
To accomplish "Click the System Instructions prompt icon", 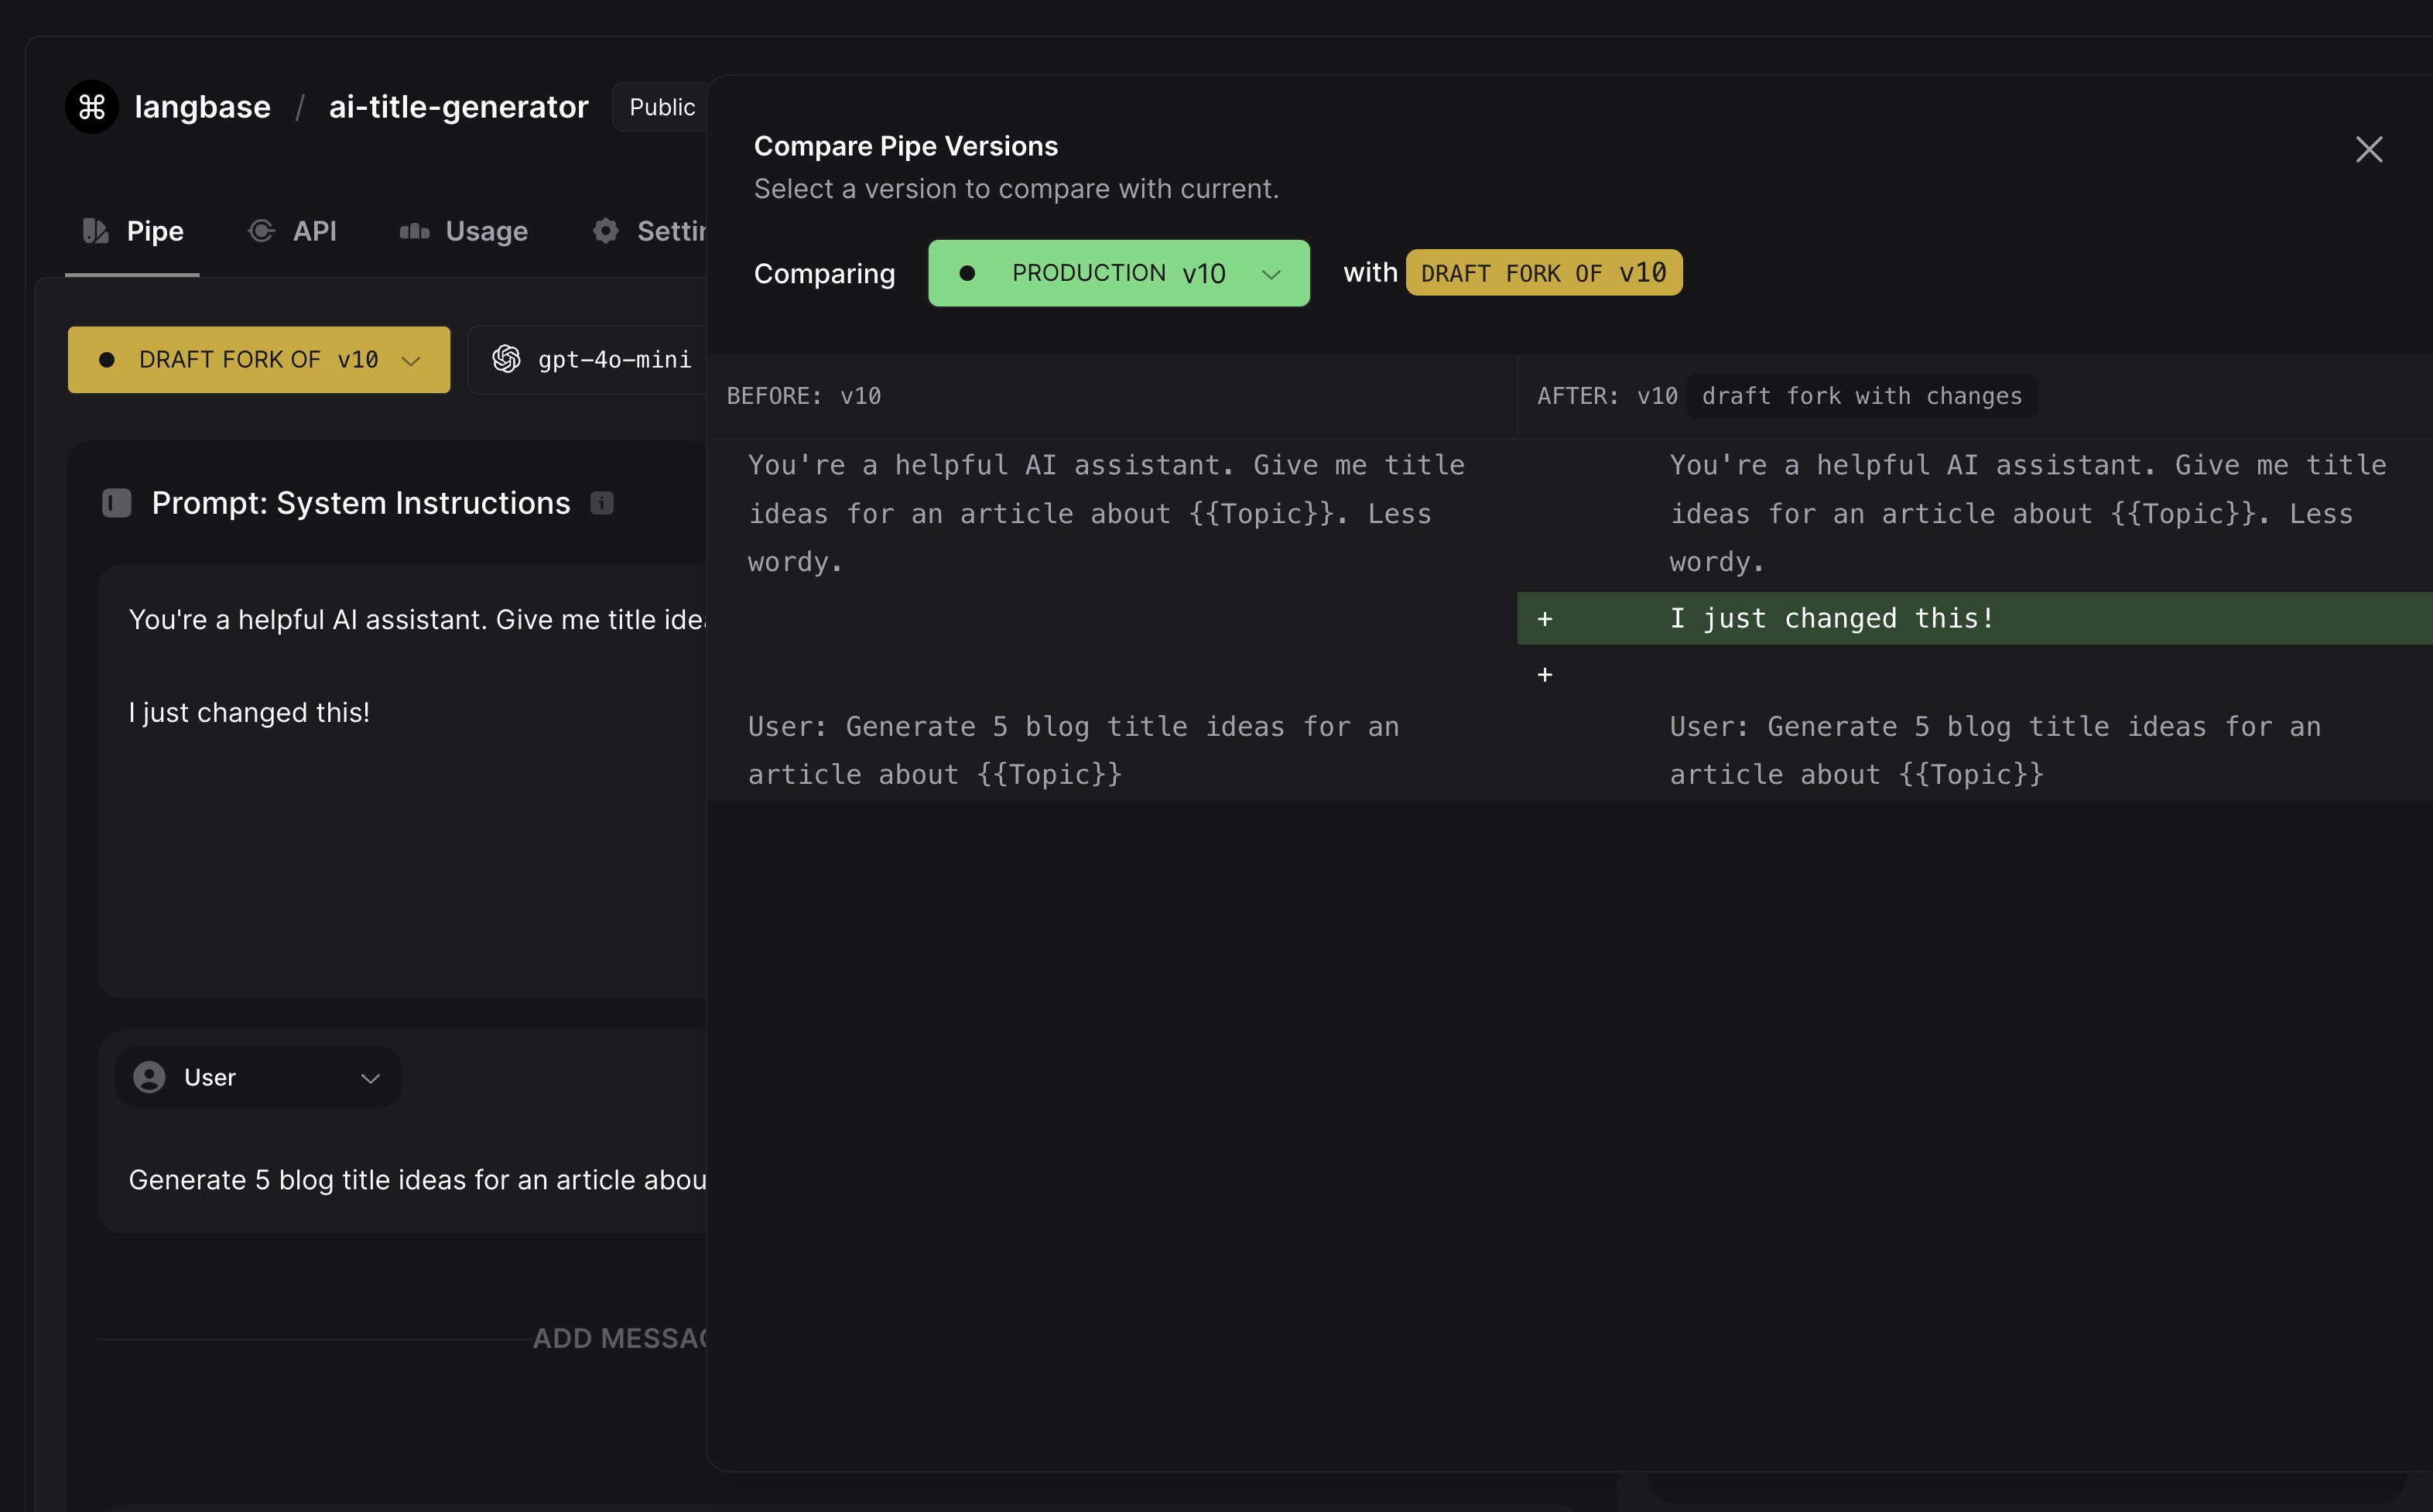I will pyautogui.click(x=117, y=503).
